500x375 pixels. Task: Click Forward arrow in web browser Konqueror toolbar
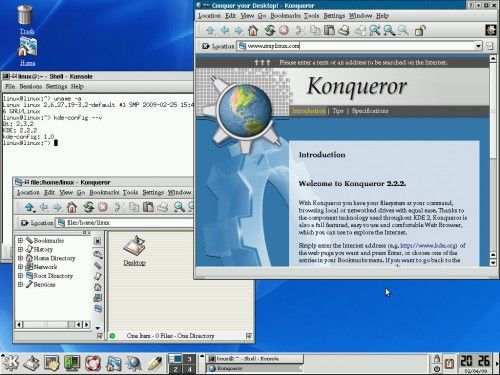tap(239, 31)
